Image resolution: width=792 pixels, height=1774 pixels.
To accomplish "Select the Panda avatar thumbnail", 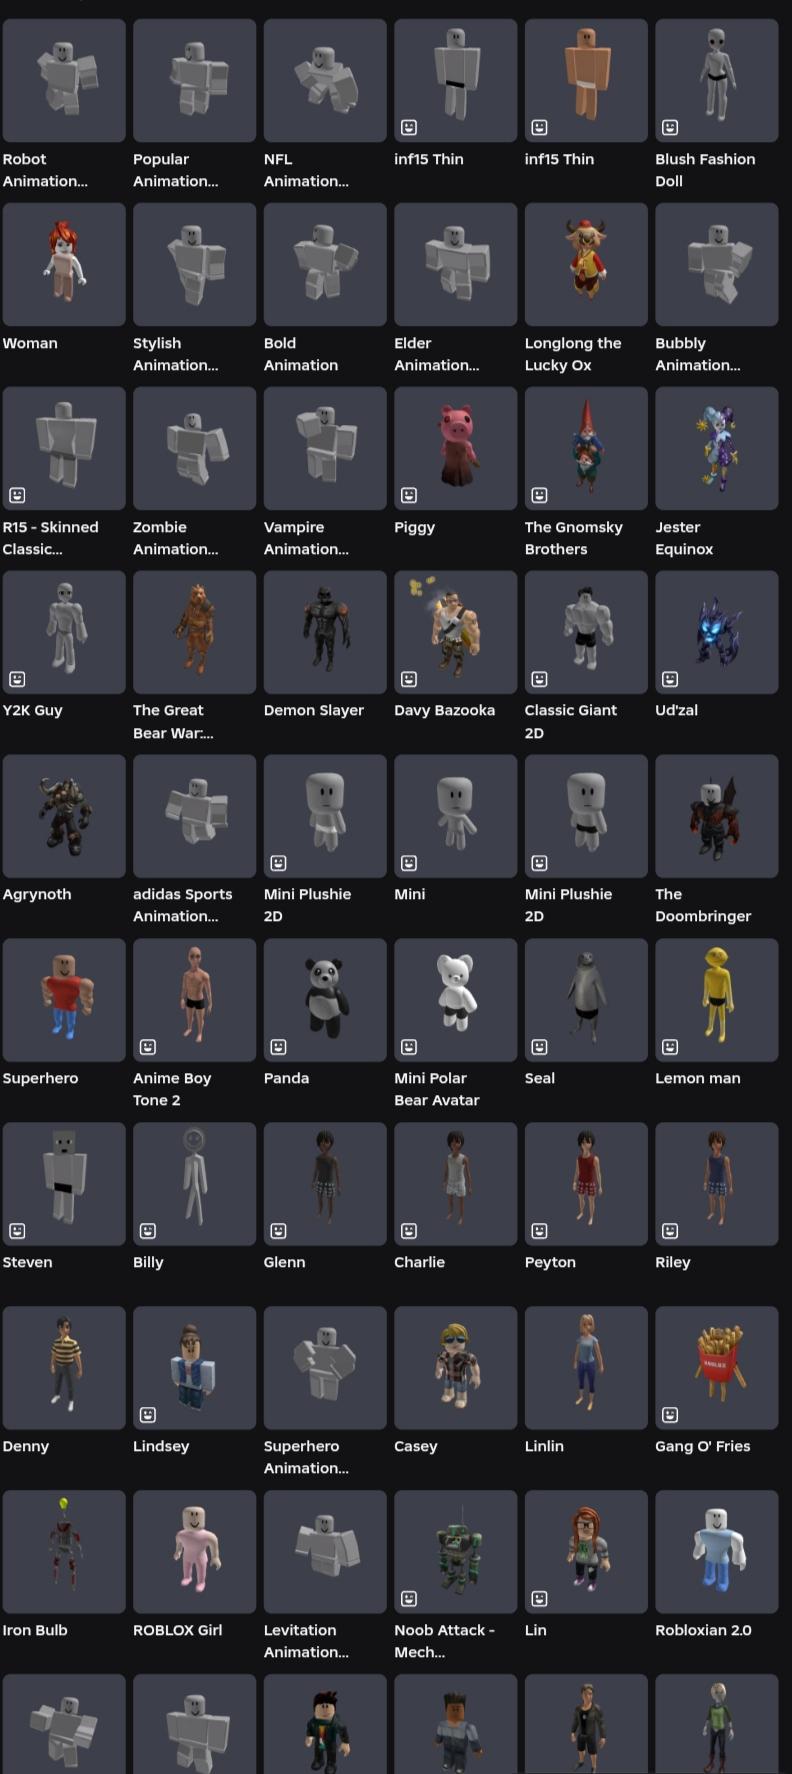I will click(x=325, y=1000).
